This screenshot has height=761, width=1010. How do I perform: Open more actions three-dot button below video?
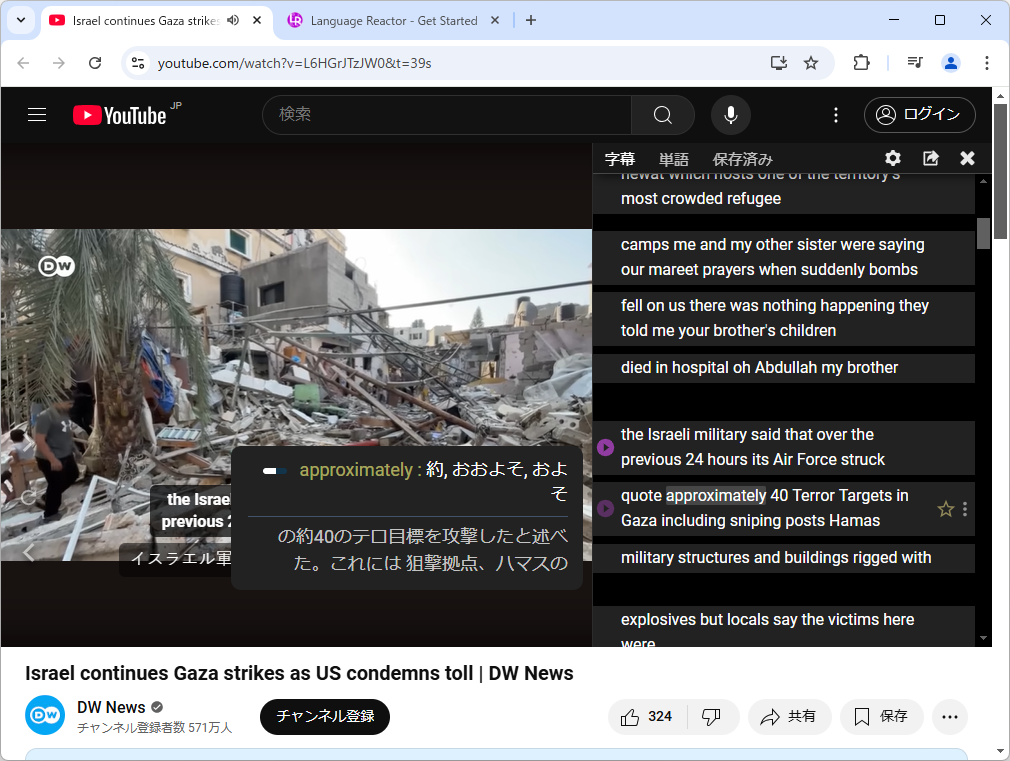pos(949,717)
